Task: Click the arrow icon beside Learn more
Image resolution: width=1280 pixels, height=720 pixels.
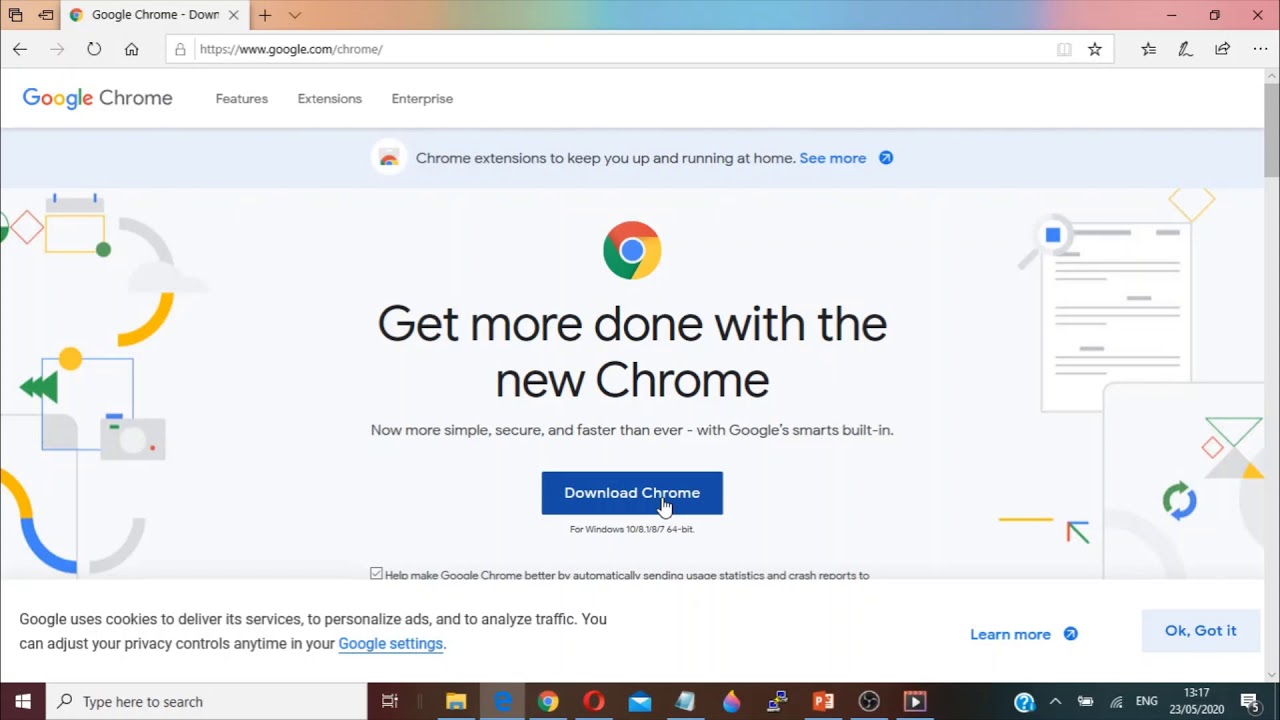Action: click(x=1071, y=634)
